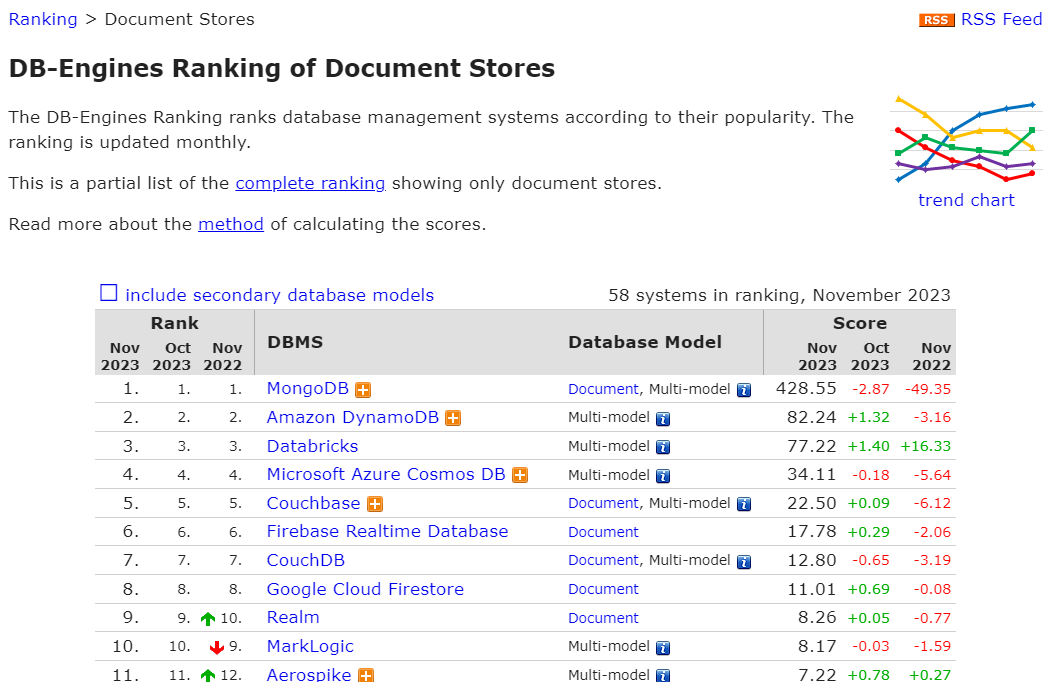Click MongoDB yearly change -49.35
Viewport: 1056px width, 682px height.
(x=928, y=389)
